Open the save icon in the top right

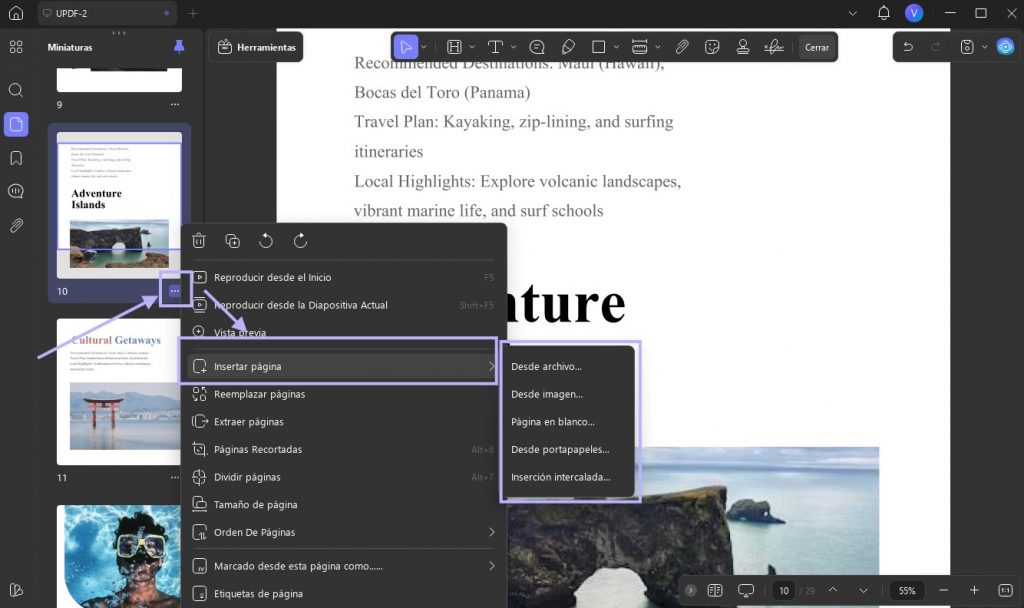pos(967,47)
